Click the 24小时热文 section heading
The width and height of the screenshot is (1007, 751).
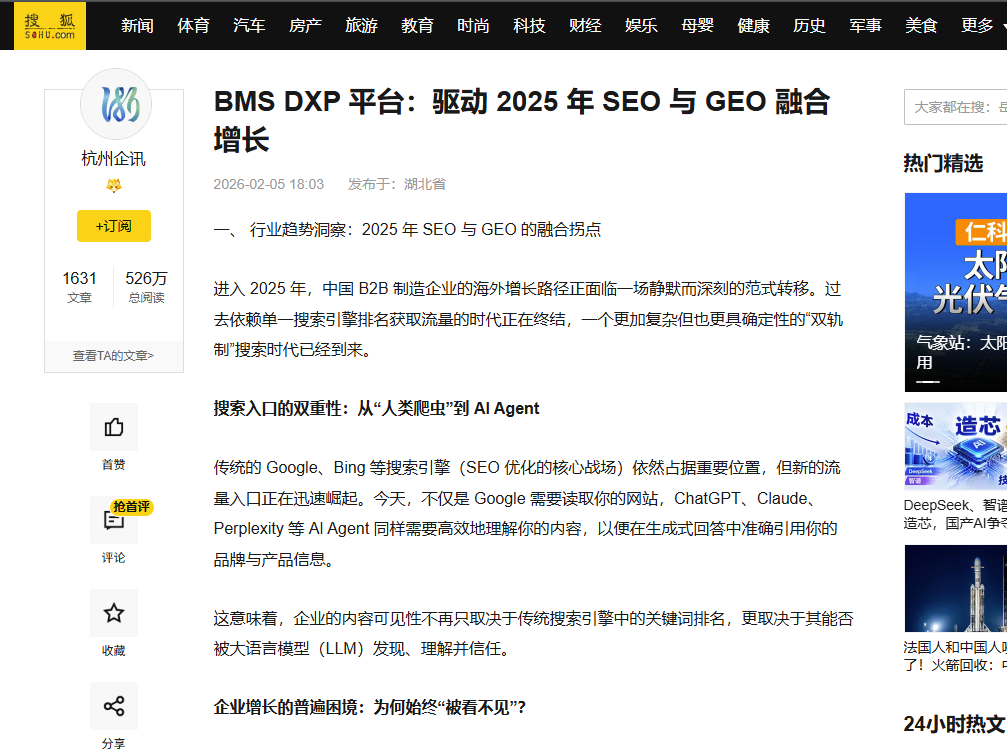point(954,724)
